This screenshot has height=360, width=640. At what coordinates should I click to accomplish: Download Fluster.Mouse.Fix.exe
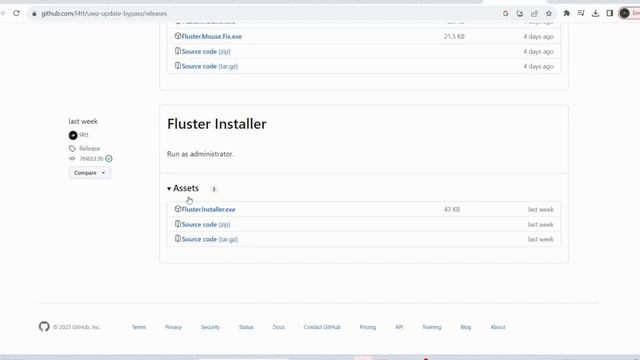tap(211, 36)
